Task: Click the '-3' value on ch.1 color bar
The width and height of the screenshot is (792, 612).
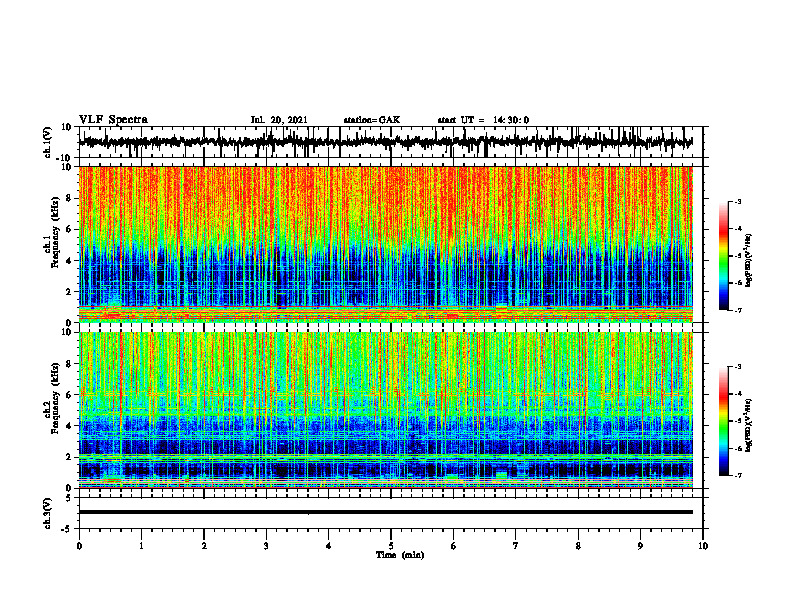Action: [x=738, y=202]
